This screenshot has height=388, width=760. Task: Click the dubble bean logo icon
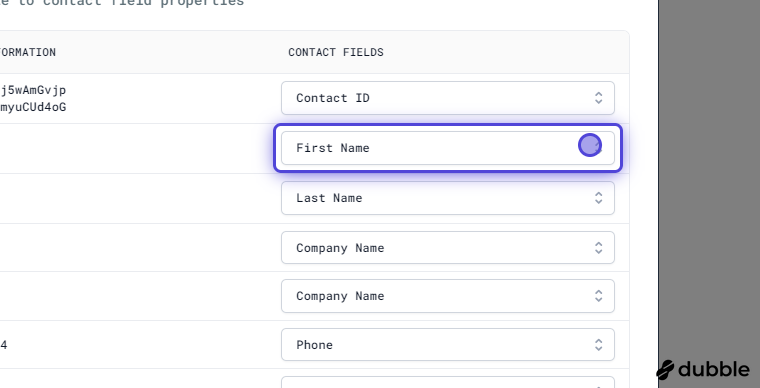[x=665, y=370]
